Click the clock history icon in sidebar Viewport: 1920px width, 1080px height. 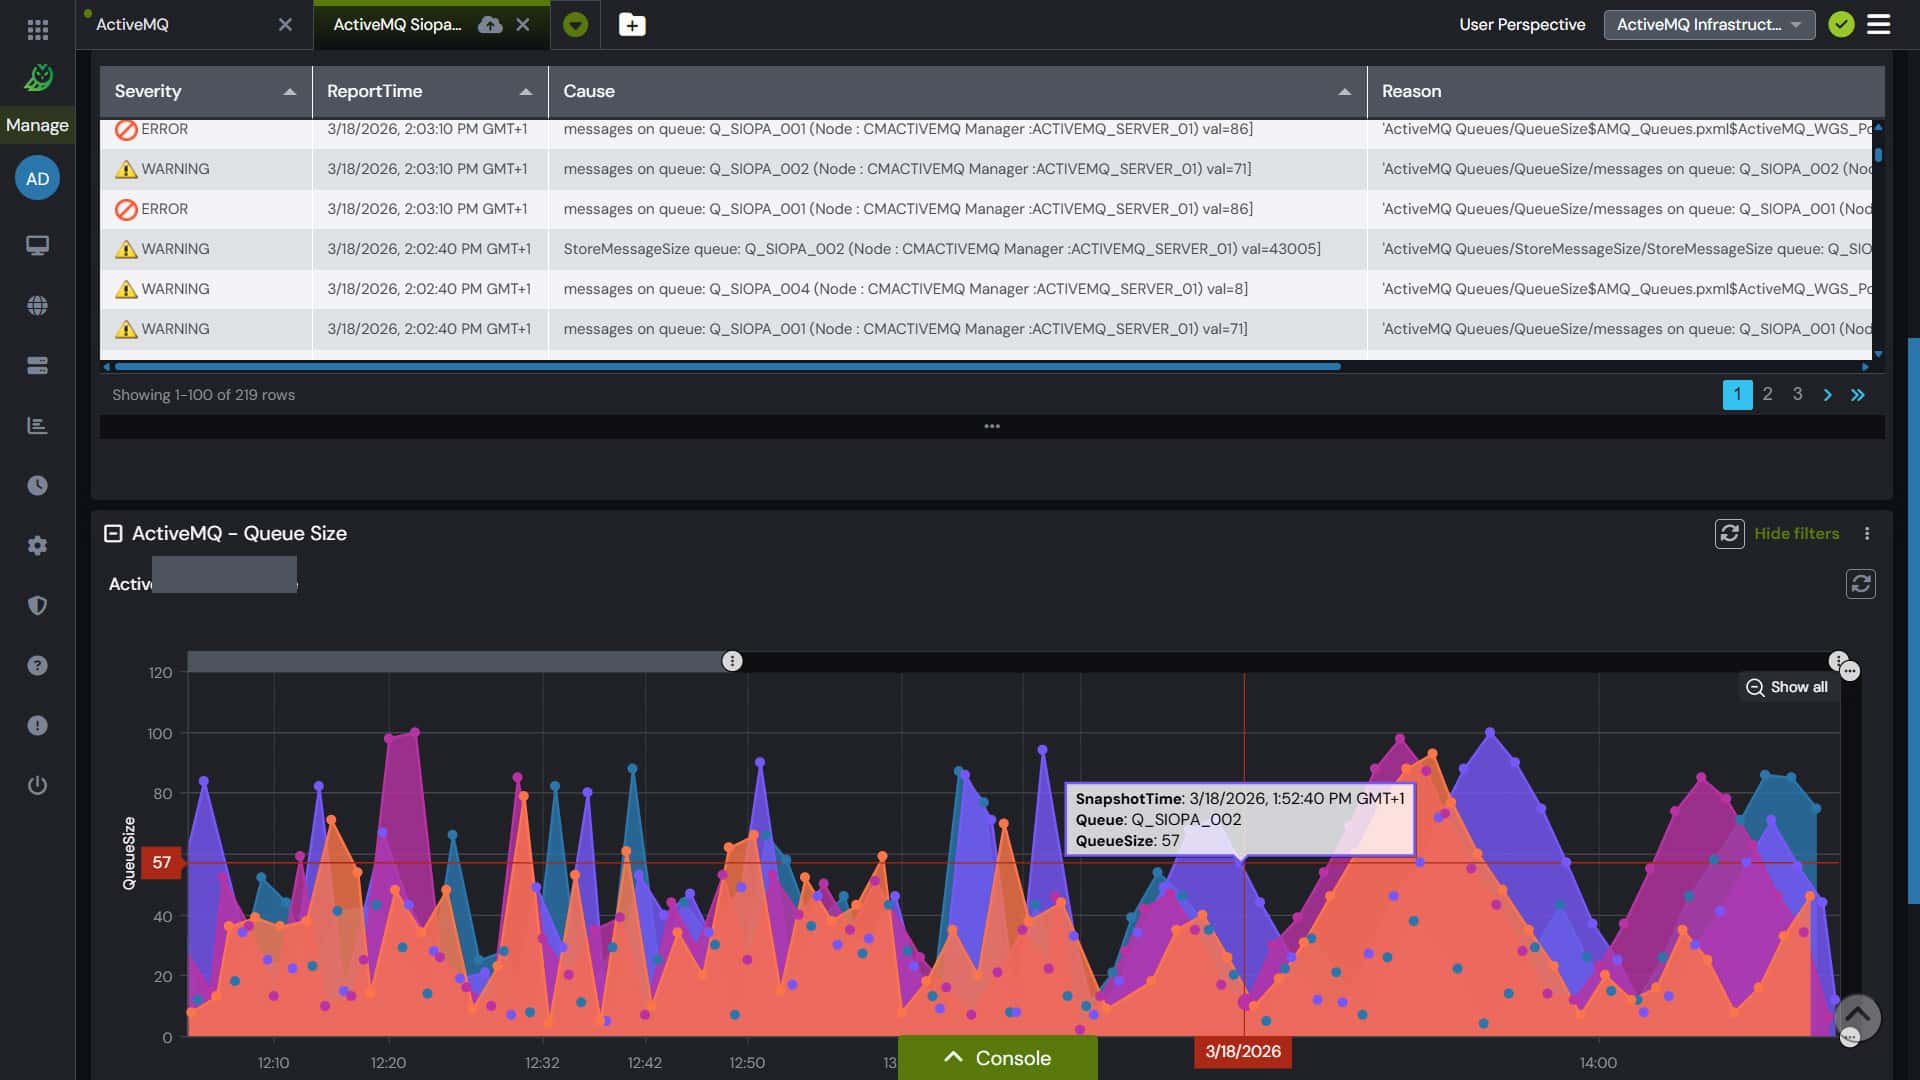38,485
